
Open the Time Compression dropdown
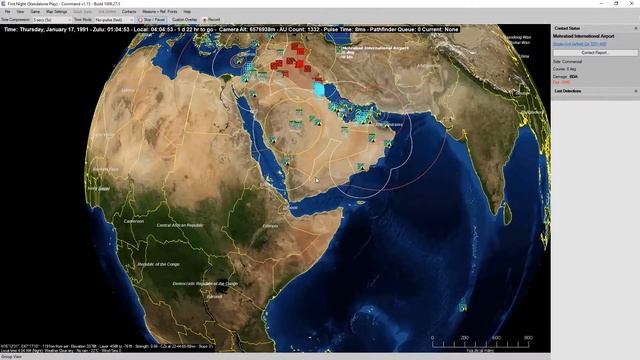coord(51,20)
